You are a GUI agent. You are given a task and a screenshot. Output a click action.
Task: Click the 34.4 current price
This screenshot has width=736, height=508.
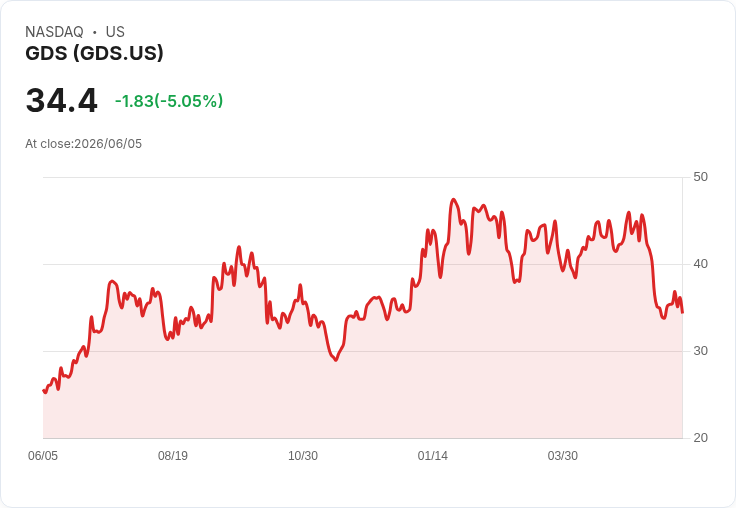(61, 100)
